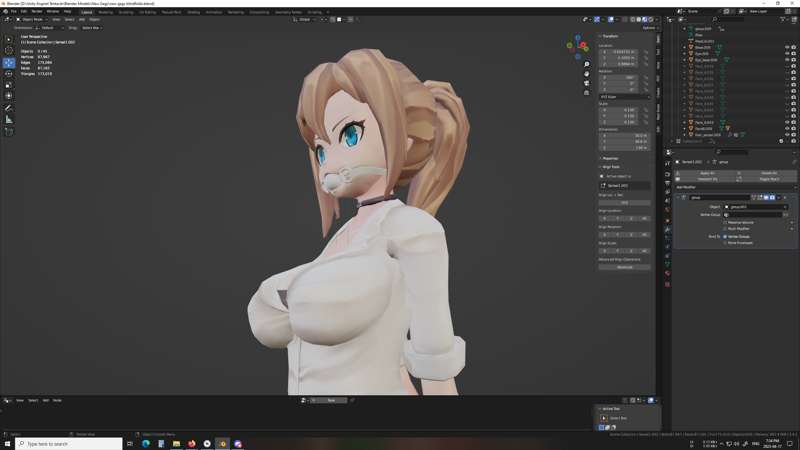This screenshot has width=800, height=450.
Task: Select the Rotate tool
Action: tap(9, 74)
